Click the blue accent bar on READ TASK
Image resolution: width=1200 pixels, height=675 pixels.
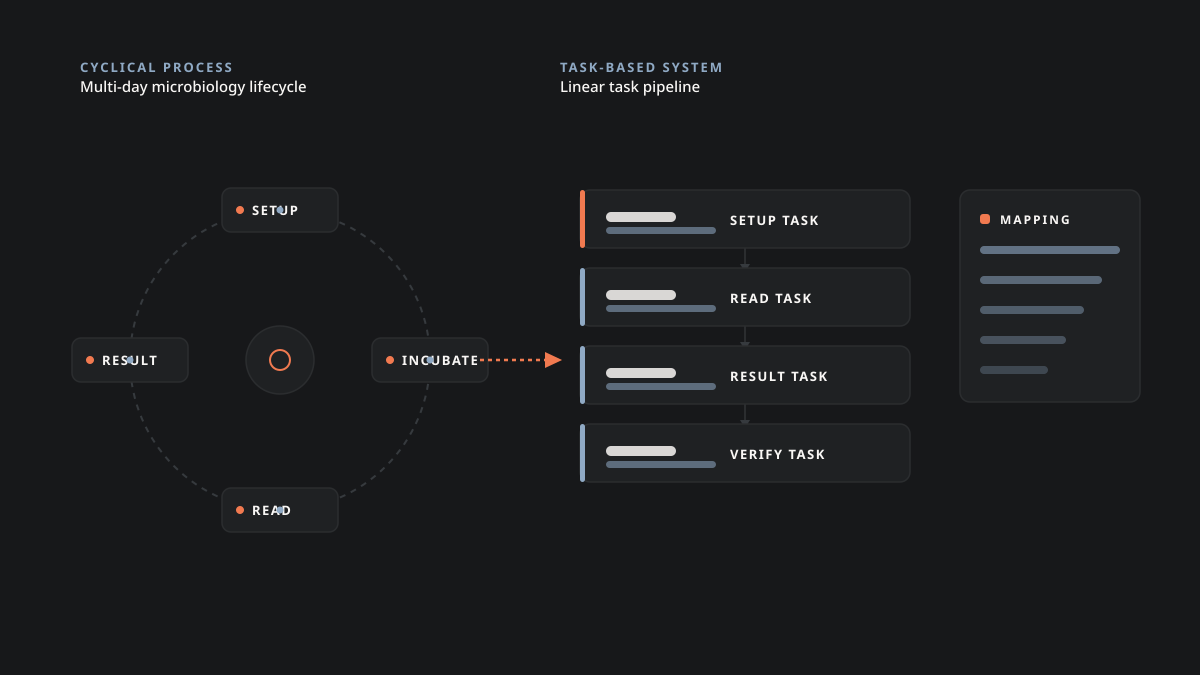[582, 297]
